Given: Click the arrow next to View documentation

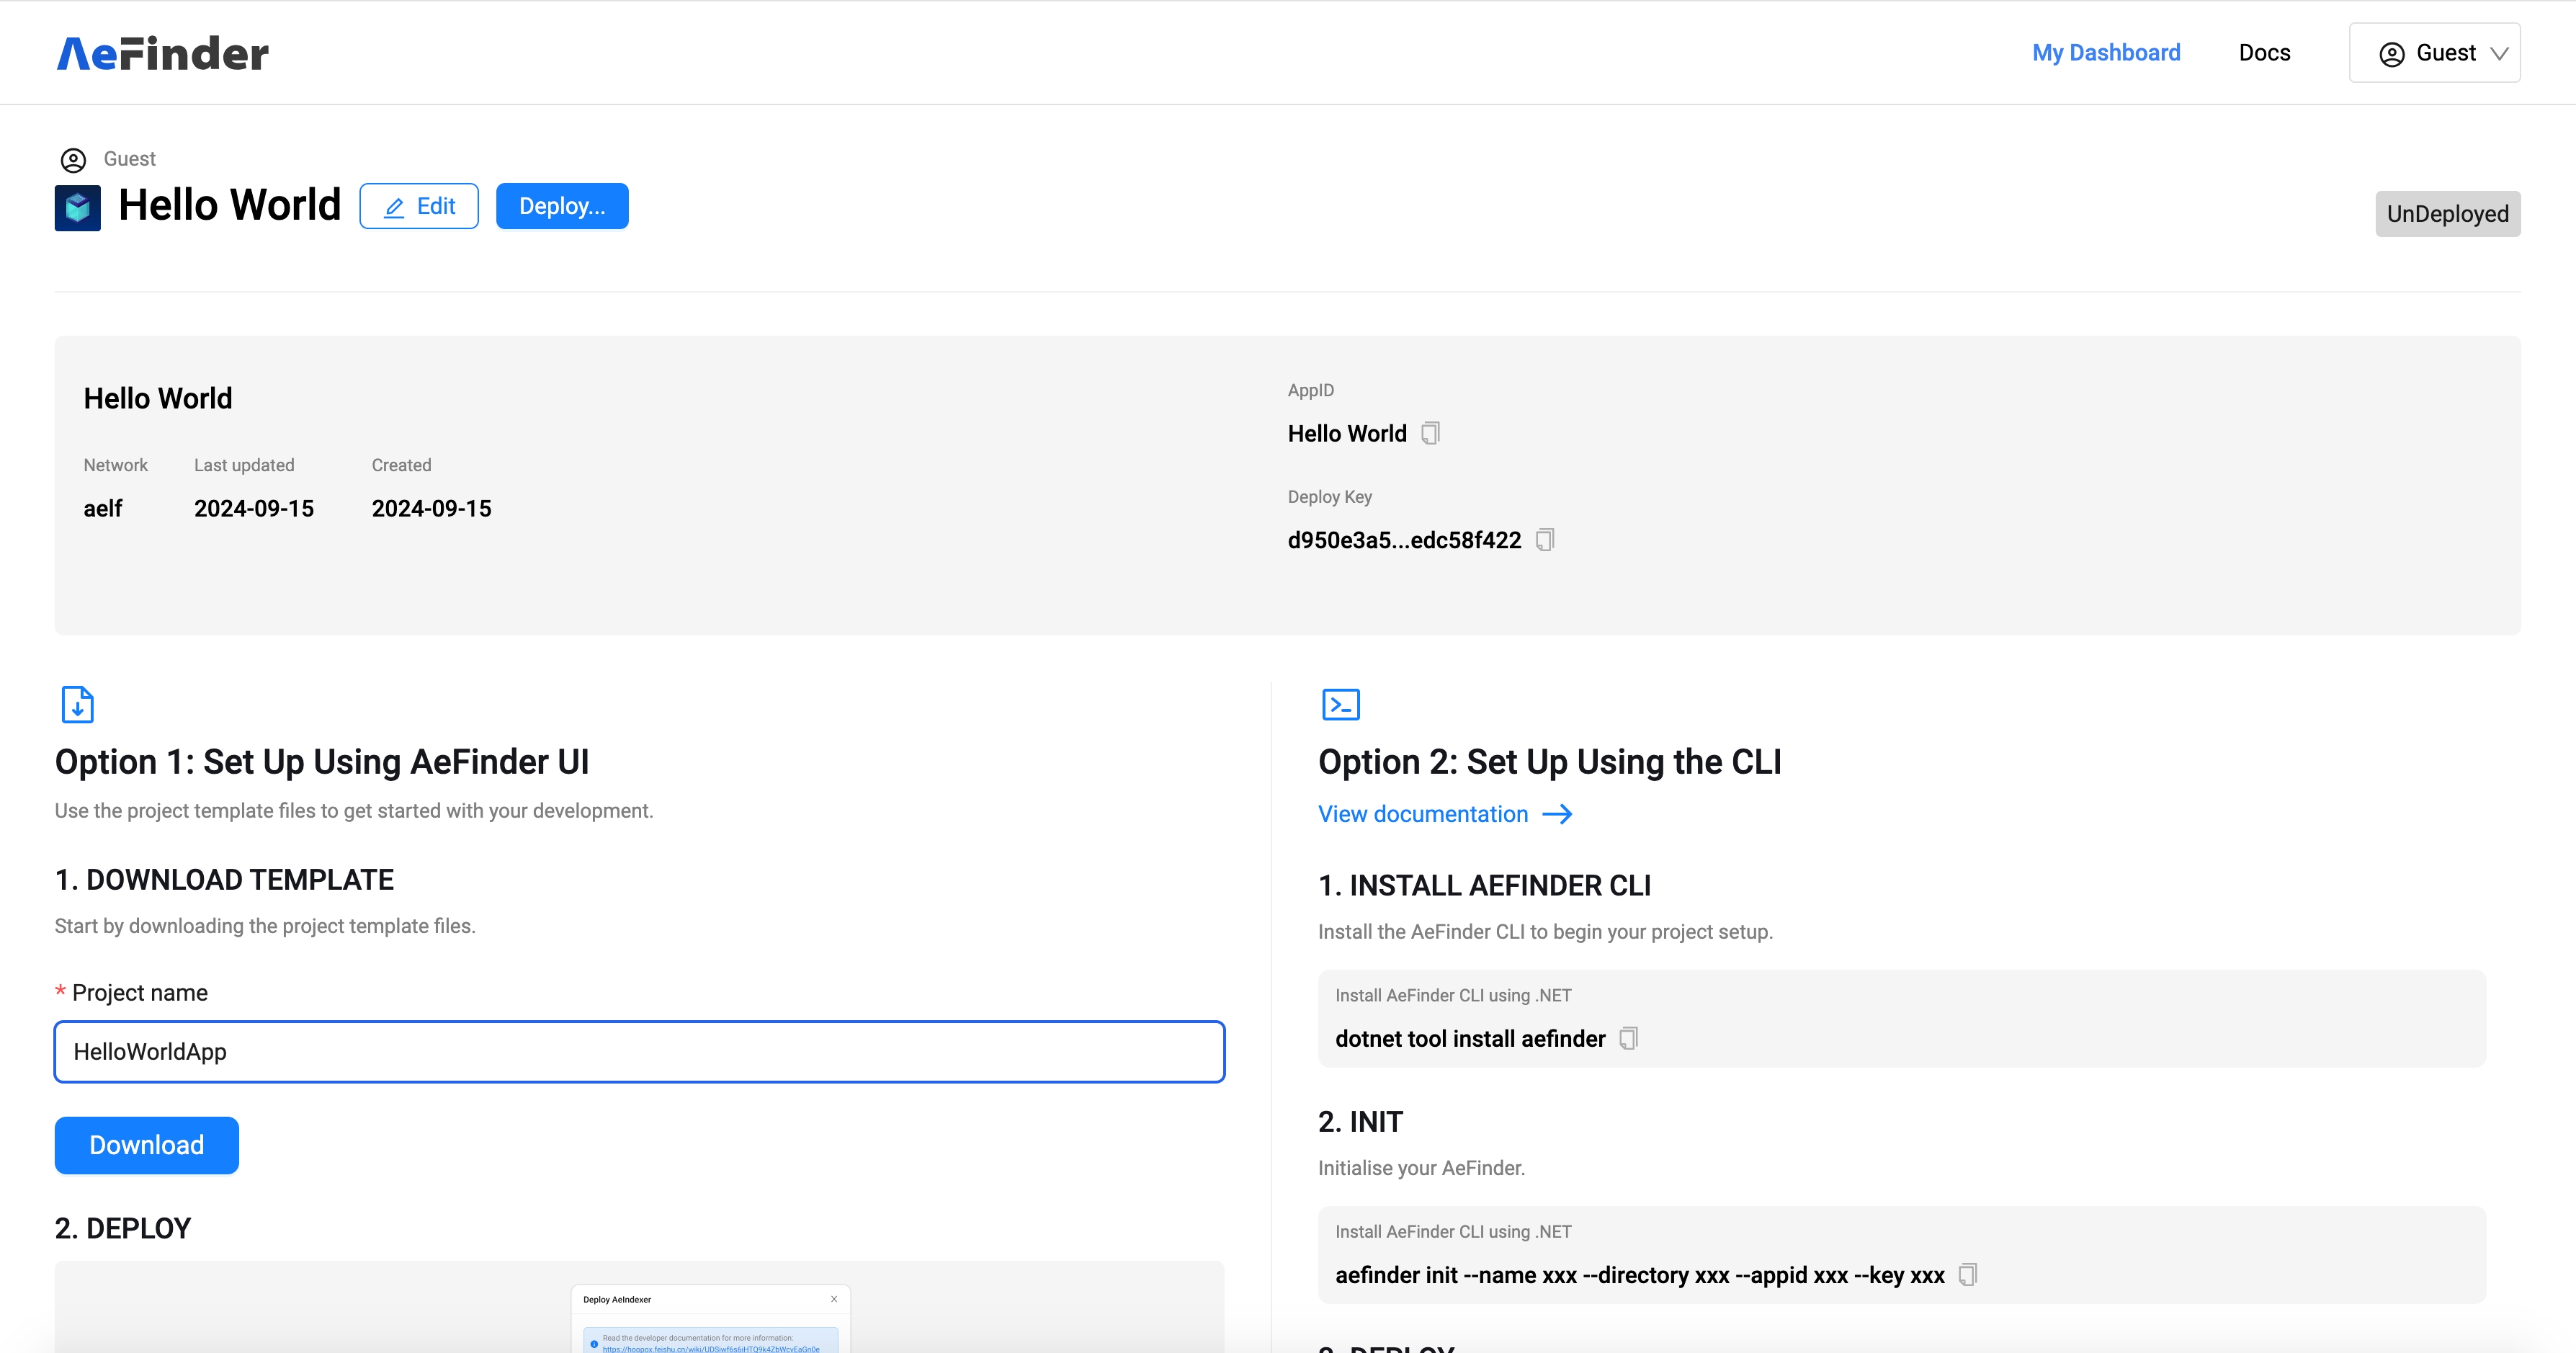Looking at the screenshot, I should coord(1557,814).
